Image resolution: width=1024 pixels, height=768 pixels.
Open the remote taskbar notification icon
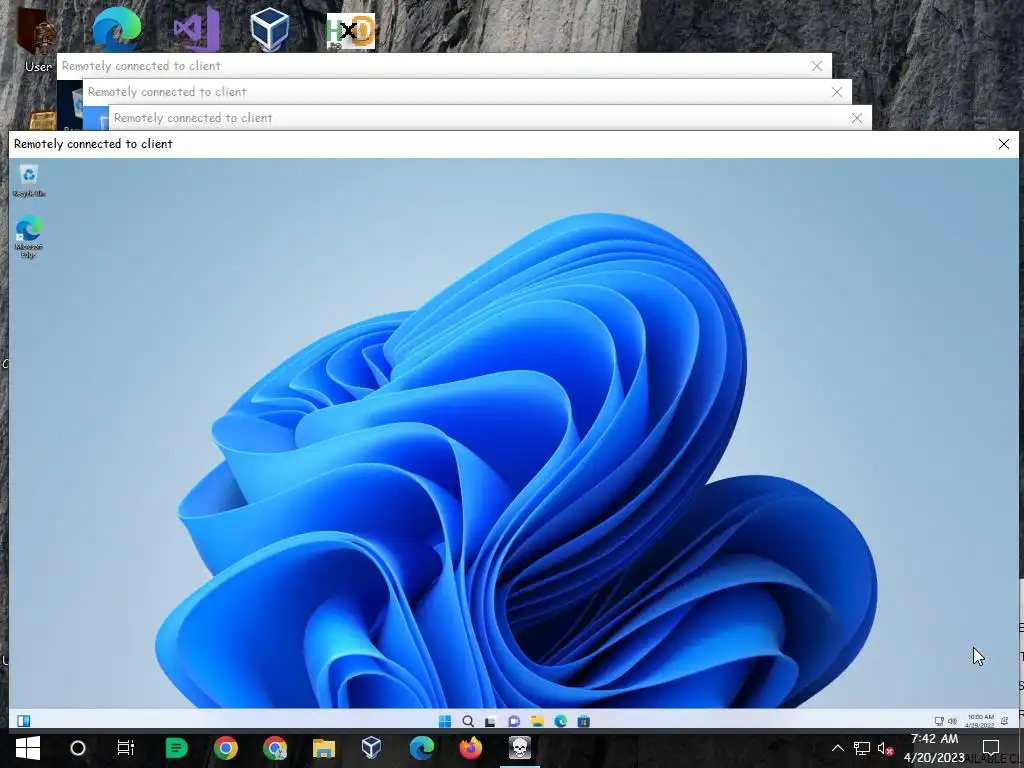point(1004,721)
